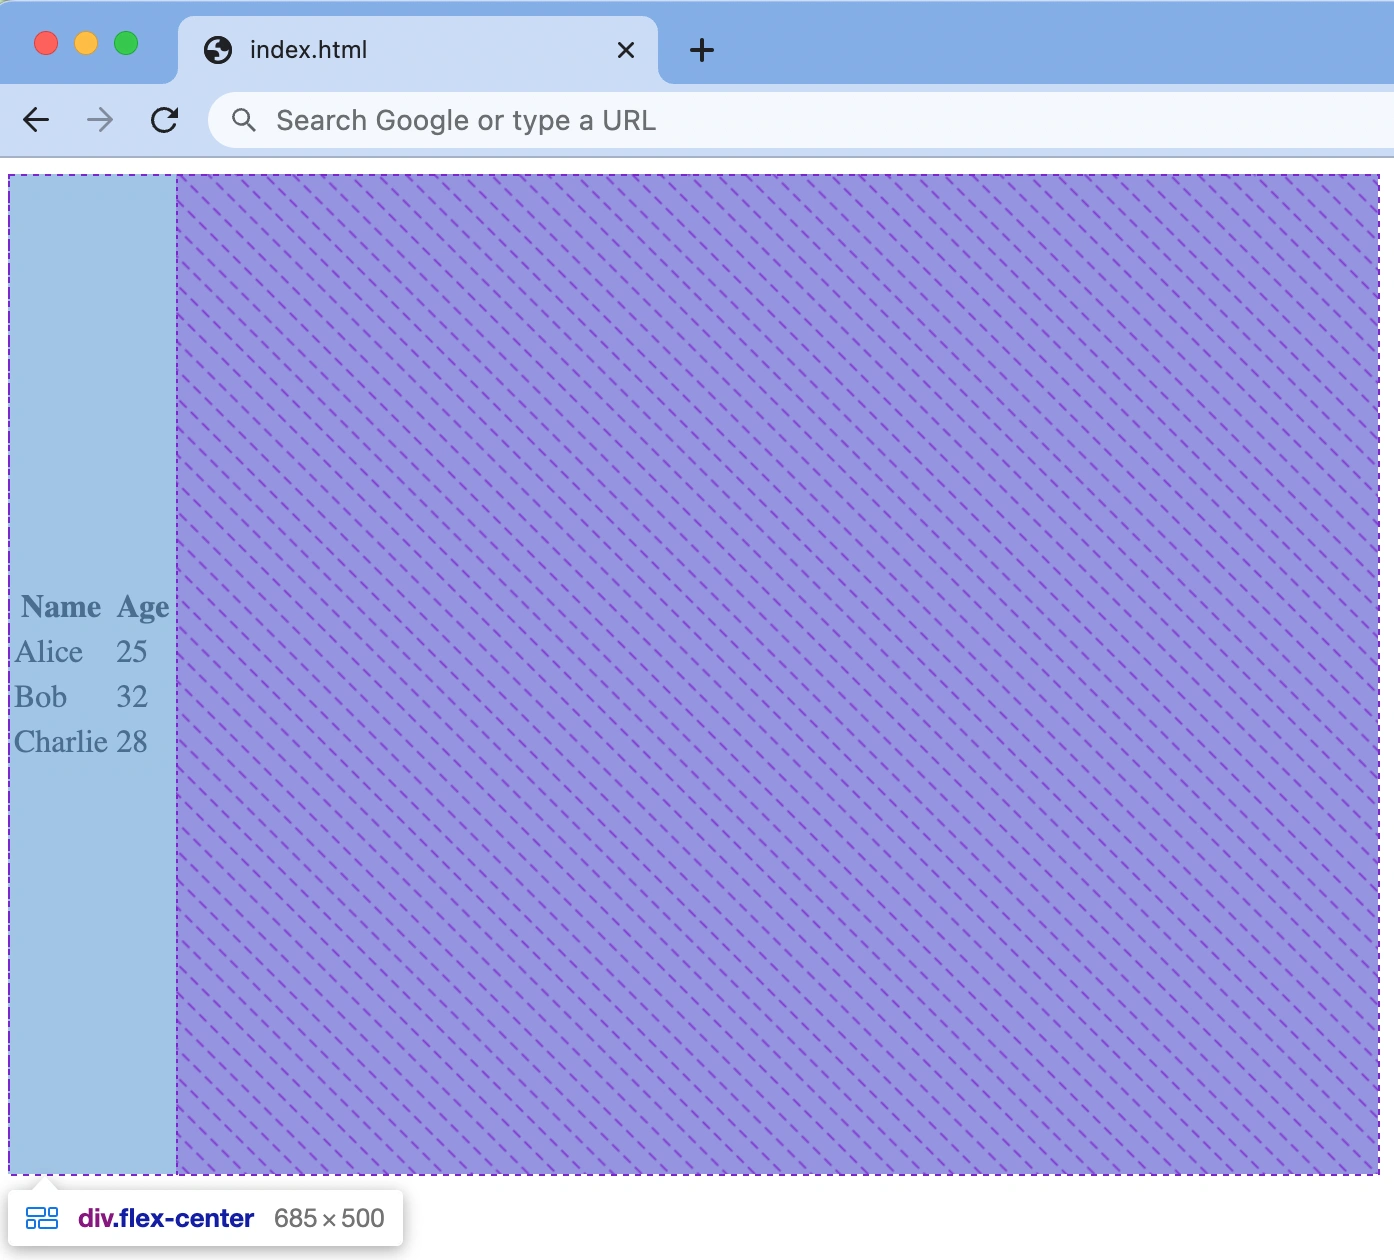Click the Name column header
Screen dimensions: 1394x1260
pyautogui.click(x=61, y=606)
